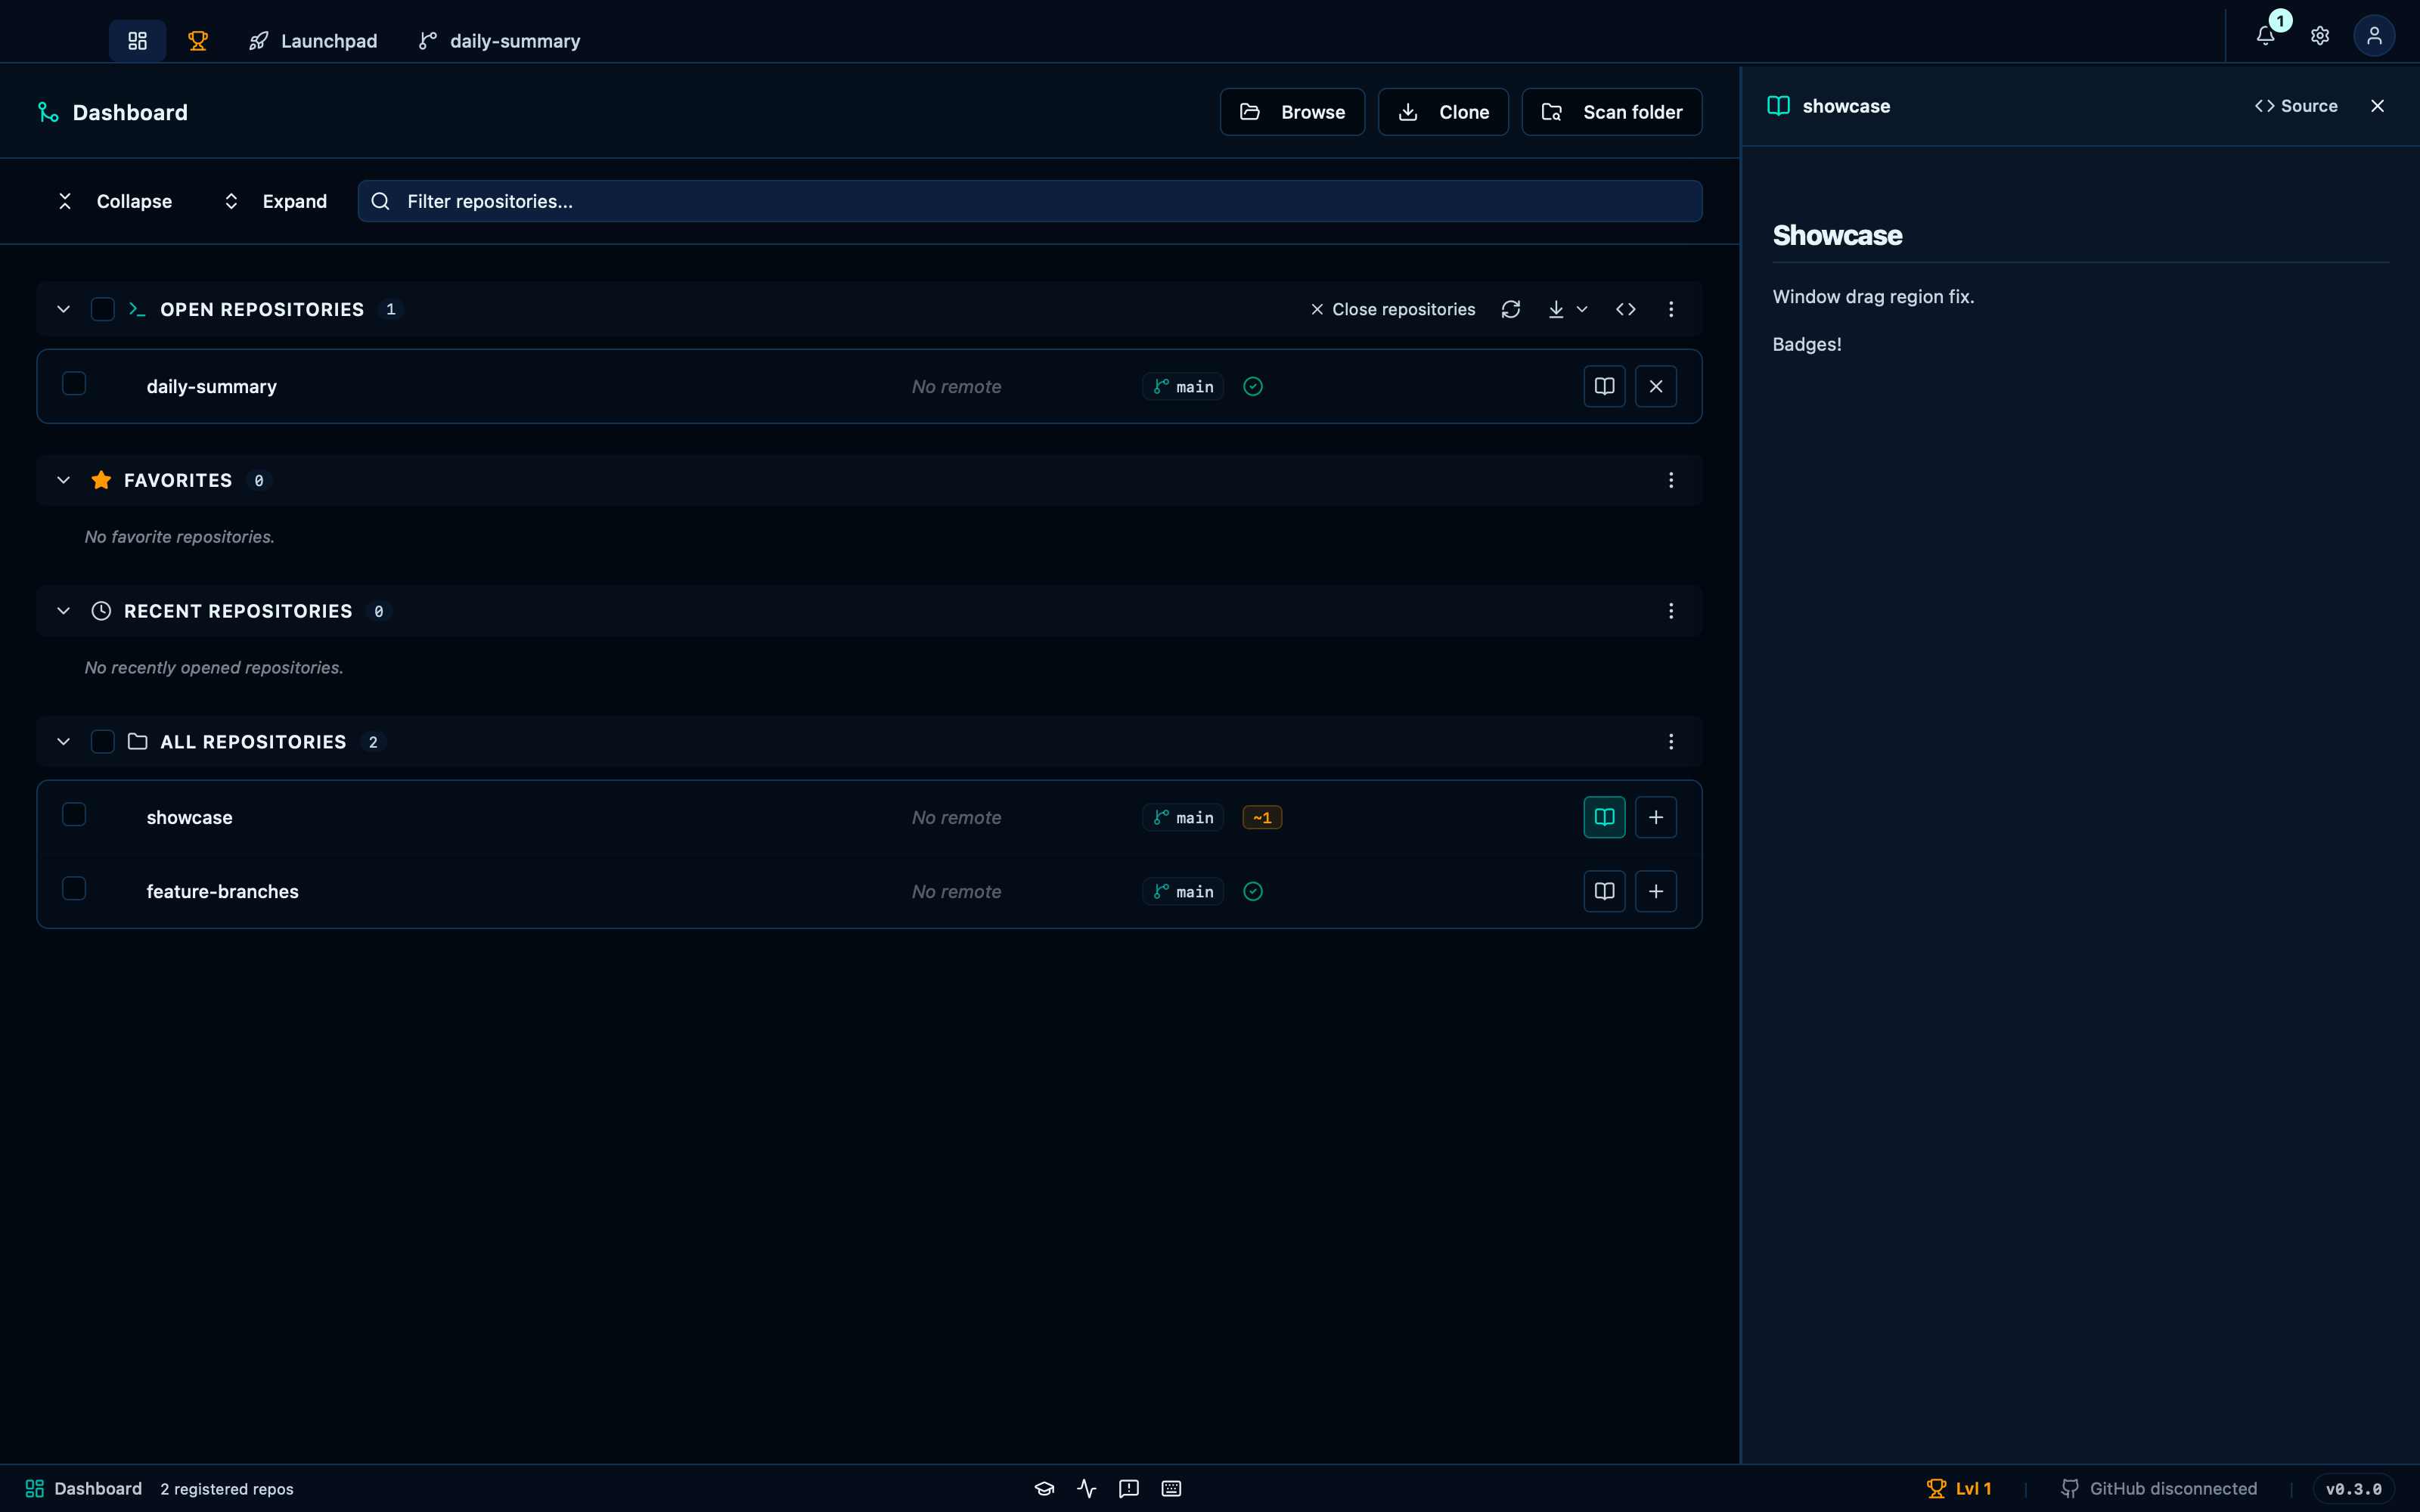Collapse the Open Repositories section chevron
The height and width of the screenshot is (1512, 2420).
tap(63, 309)
